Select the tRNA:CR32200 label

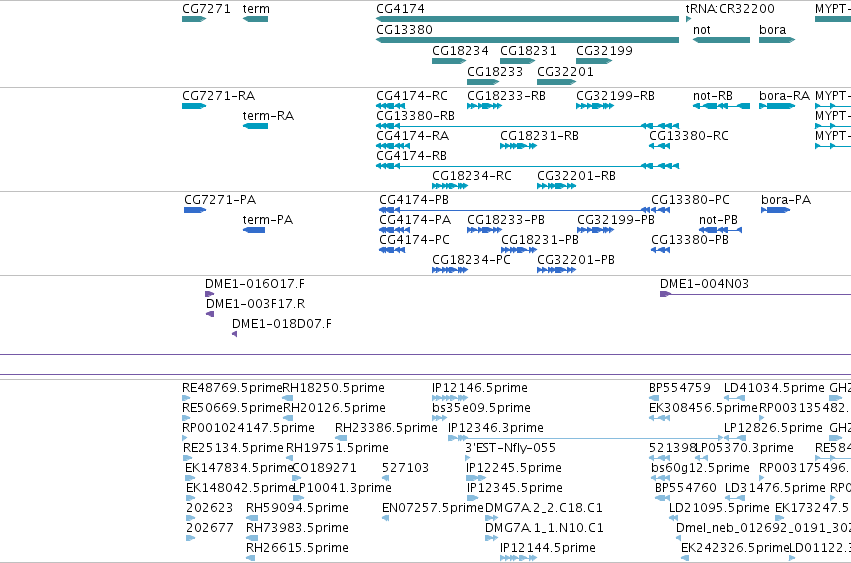(730, 9)
